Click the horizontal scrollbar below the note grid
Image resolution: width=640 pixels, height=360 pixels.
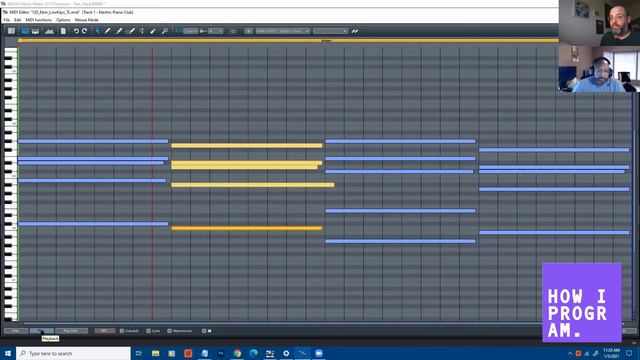(x=282, y=323)
